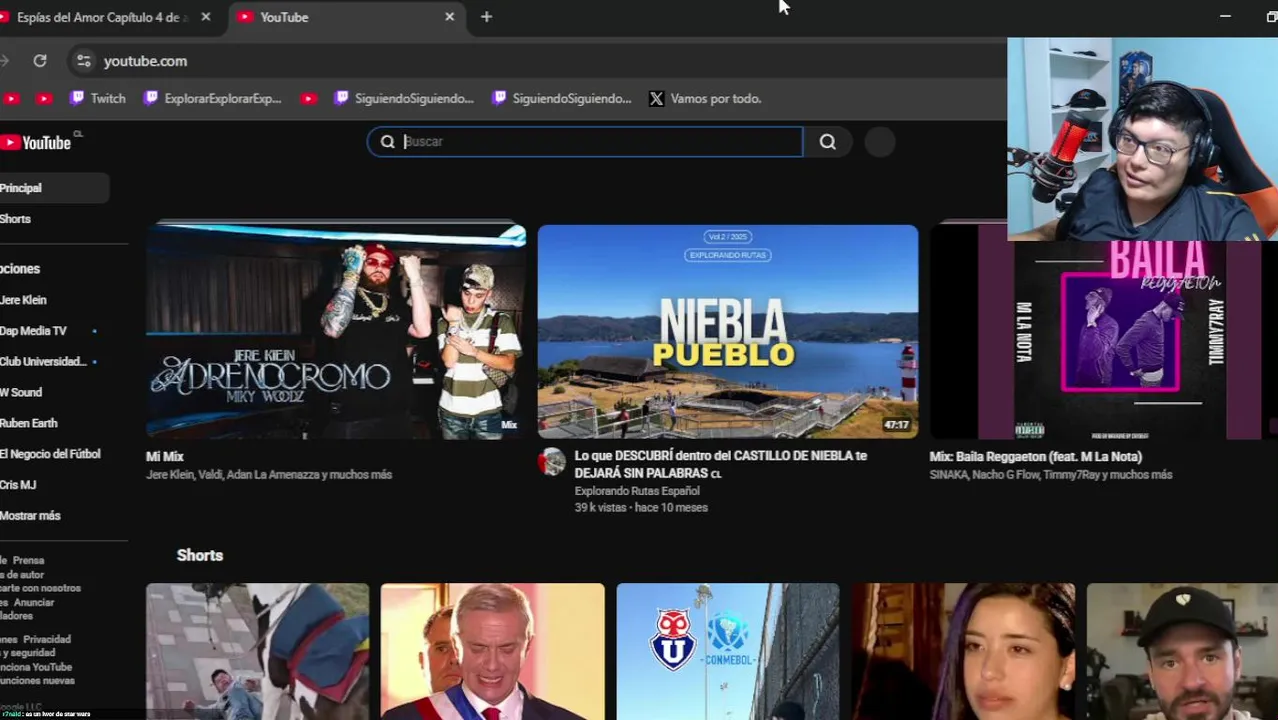
Task: Go to Principal in sidebar
Action: pyautogui.click(x=52, y=188)
